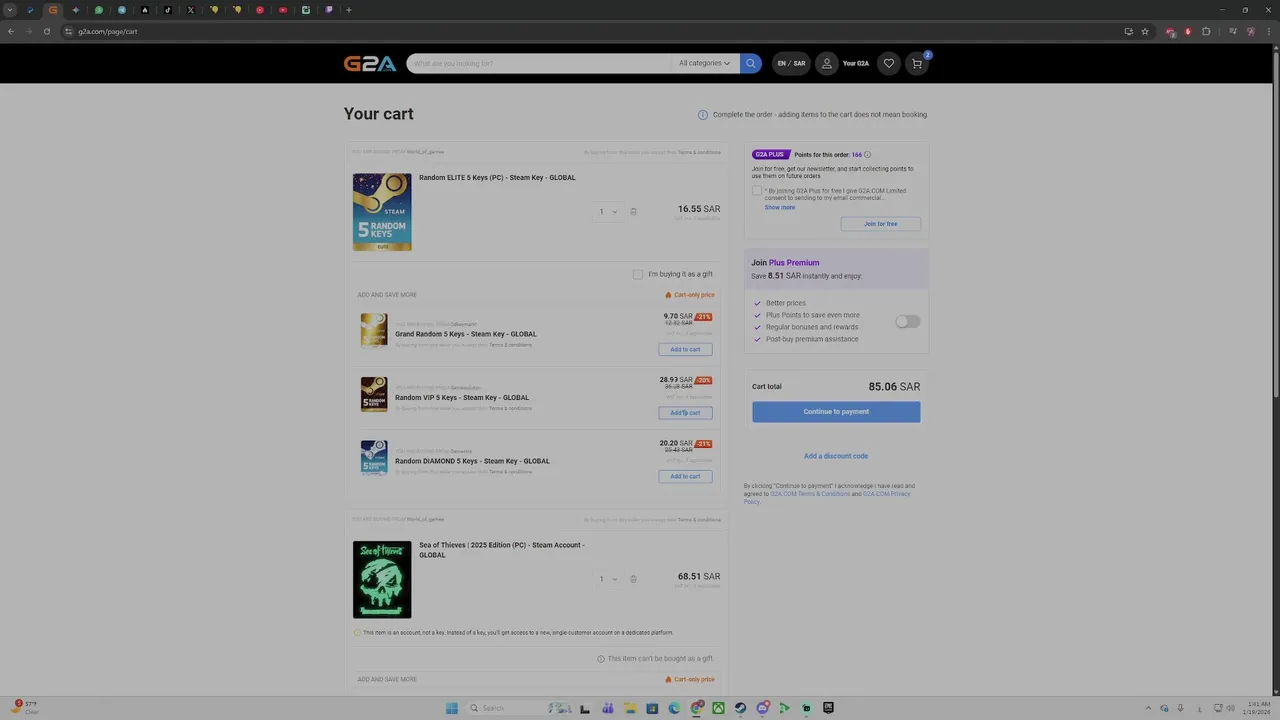Click the Sea of Thieves 2025 Edition title

point(501,550)
